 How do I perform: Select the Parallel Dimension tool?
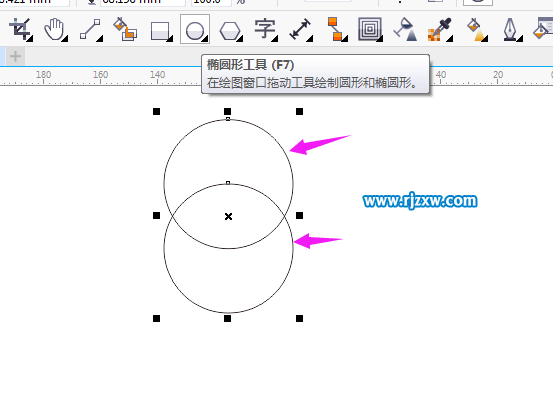coord(300,29)
